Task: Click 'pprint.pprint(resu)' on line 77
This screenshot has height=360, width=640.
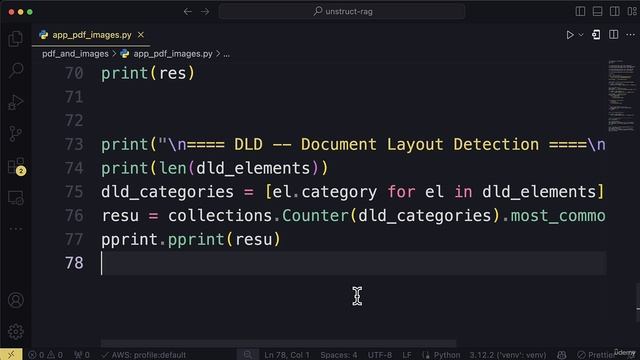Action: point(191,239)
